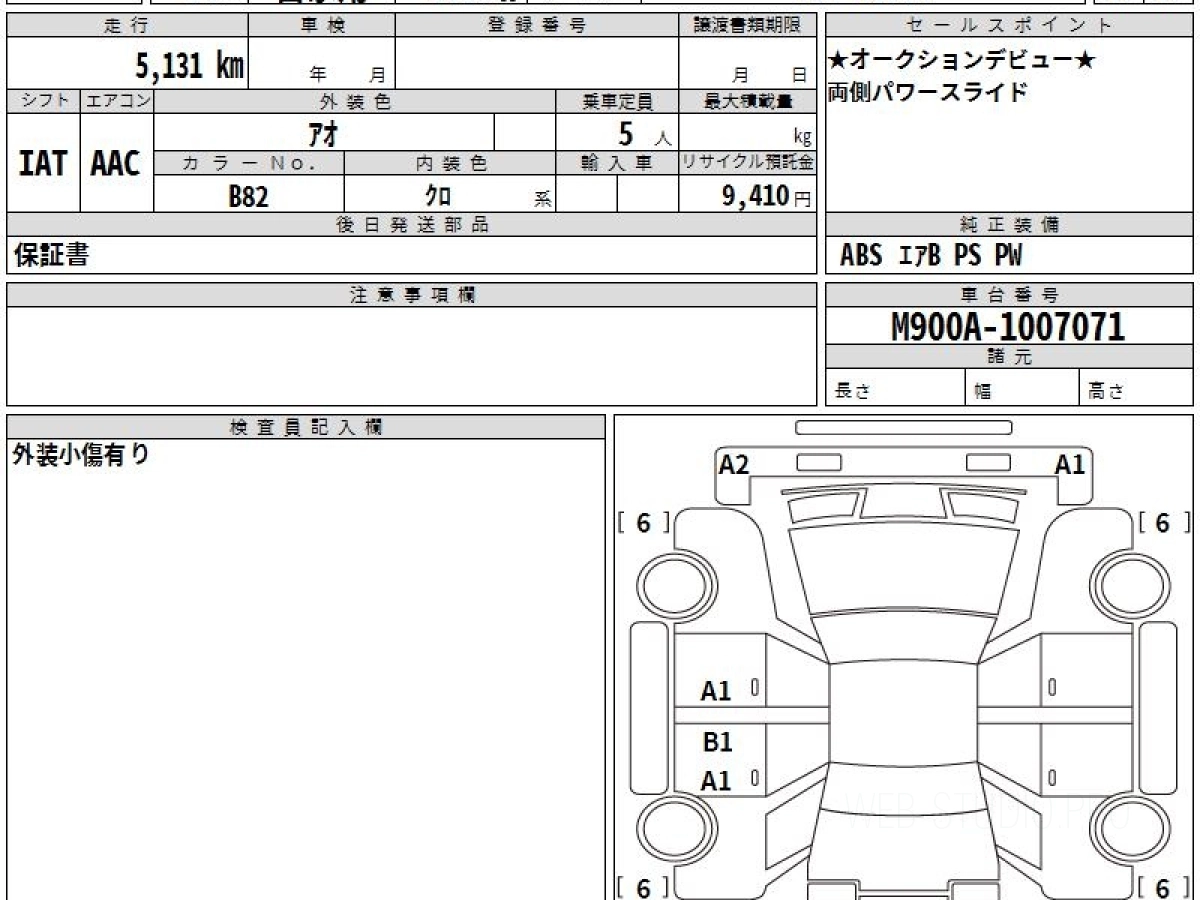The image size is (1200, 900).
Task: Select the 登録番号 header
Action: (537, 26)
